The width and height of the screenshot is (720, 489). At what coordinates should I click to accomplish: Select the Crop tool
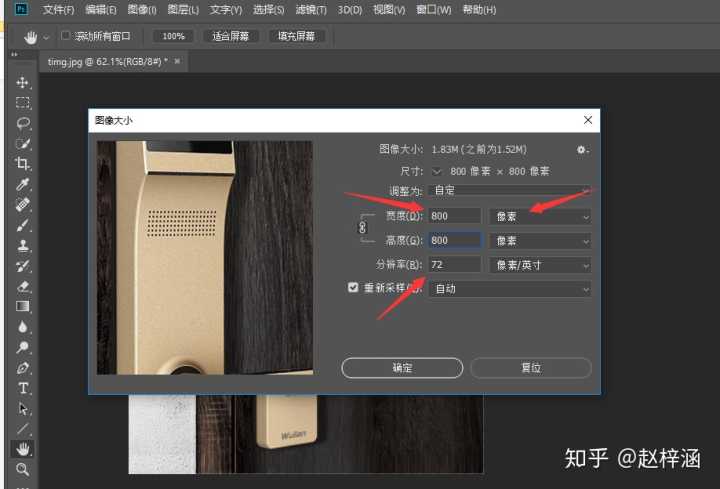pos(22,164)
